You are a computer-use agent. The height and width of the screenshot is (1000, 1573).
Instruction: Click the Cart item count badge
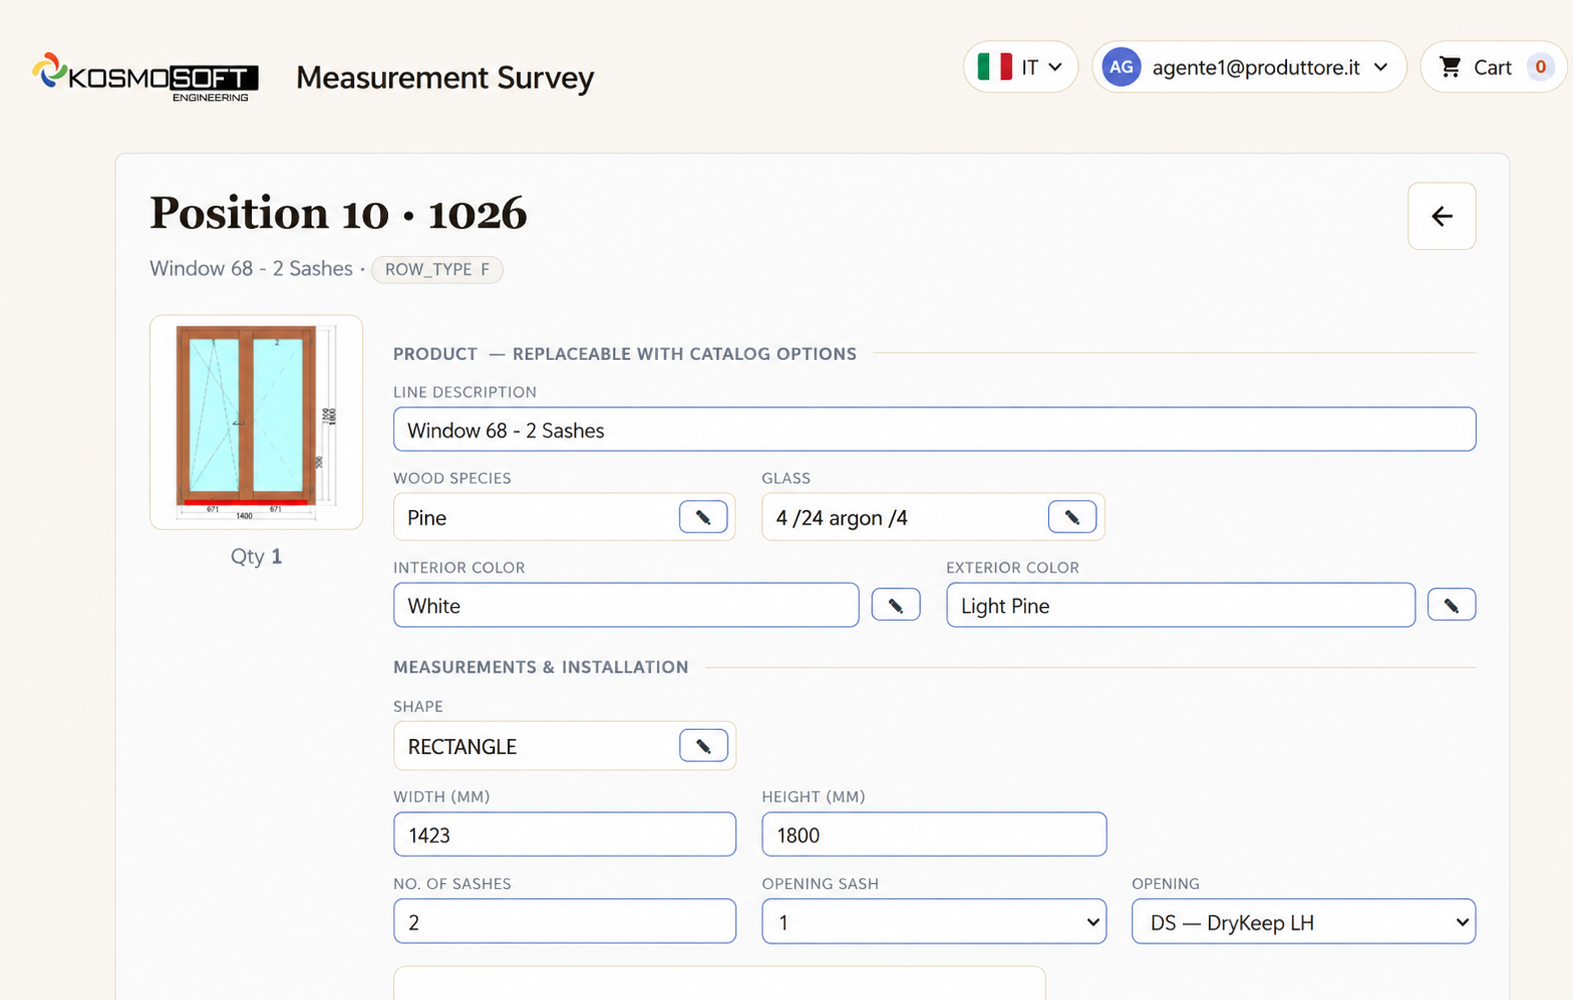point(1540,67)
